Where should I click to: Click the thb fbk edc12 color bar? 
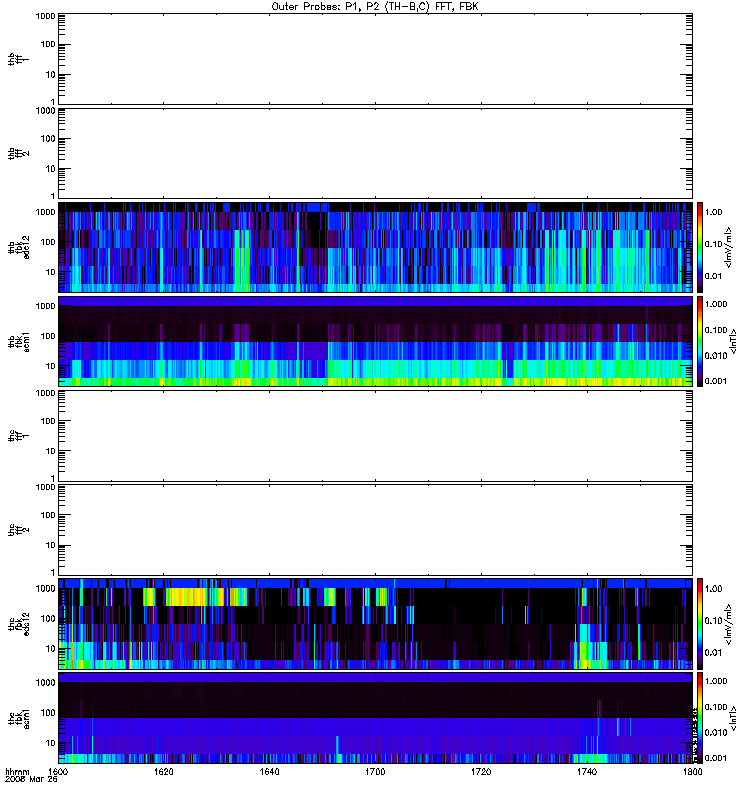pos(700,247)
